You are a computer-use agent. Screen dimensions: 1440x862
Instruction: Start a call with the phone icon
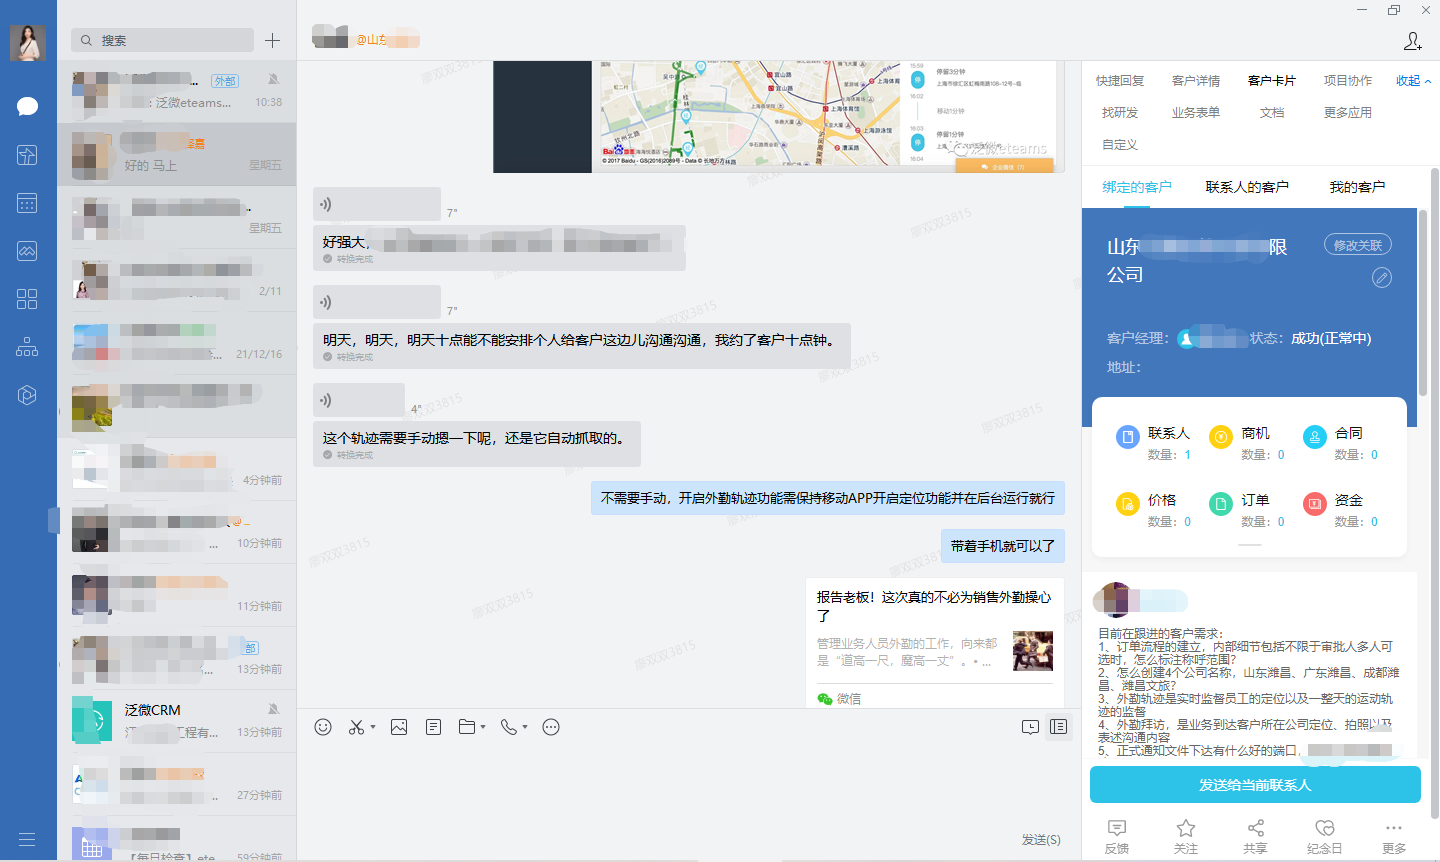coord(508,727)
